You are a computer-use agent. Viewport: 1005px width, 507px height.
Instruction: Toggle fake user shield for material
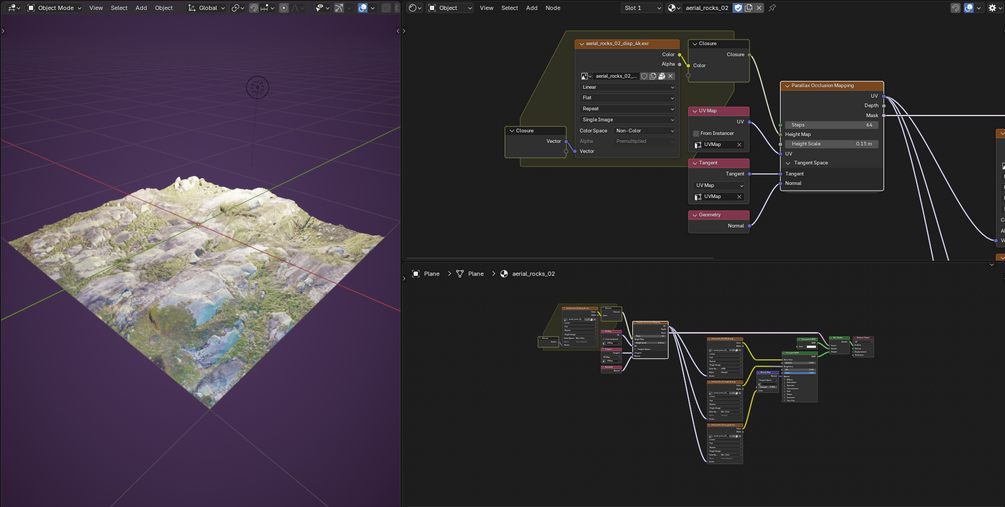[738, 8]
